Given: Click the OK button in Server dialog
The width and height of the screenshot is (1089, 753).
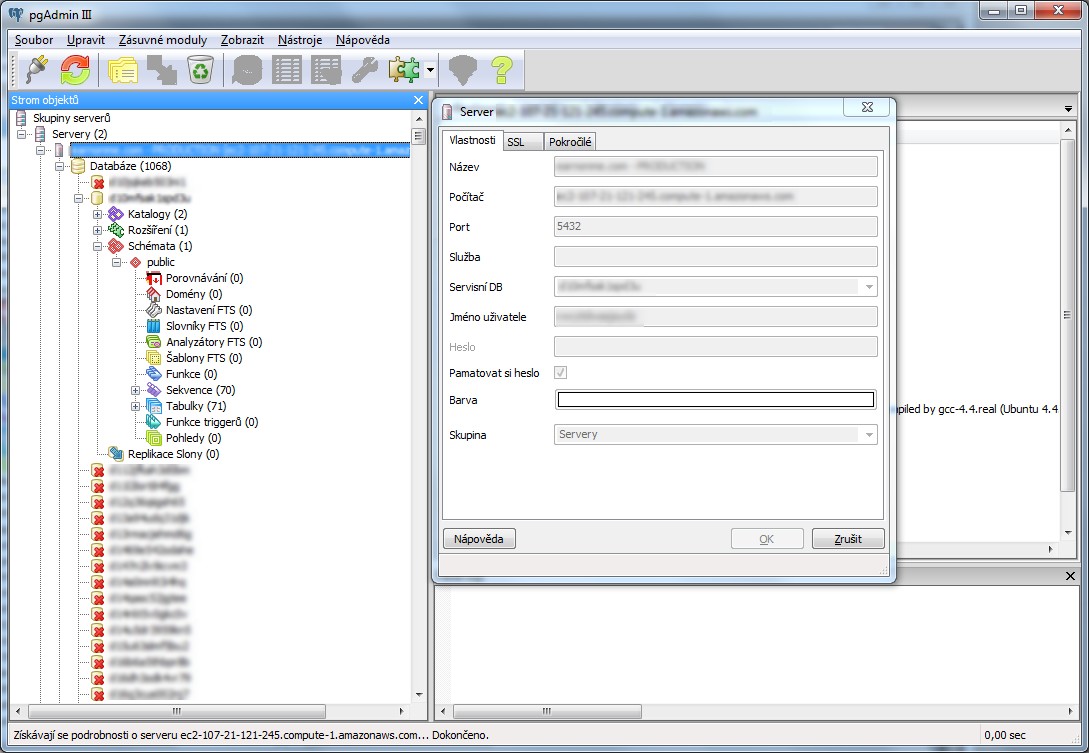Looking at the screenshot, I should (x=767, y=539).
